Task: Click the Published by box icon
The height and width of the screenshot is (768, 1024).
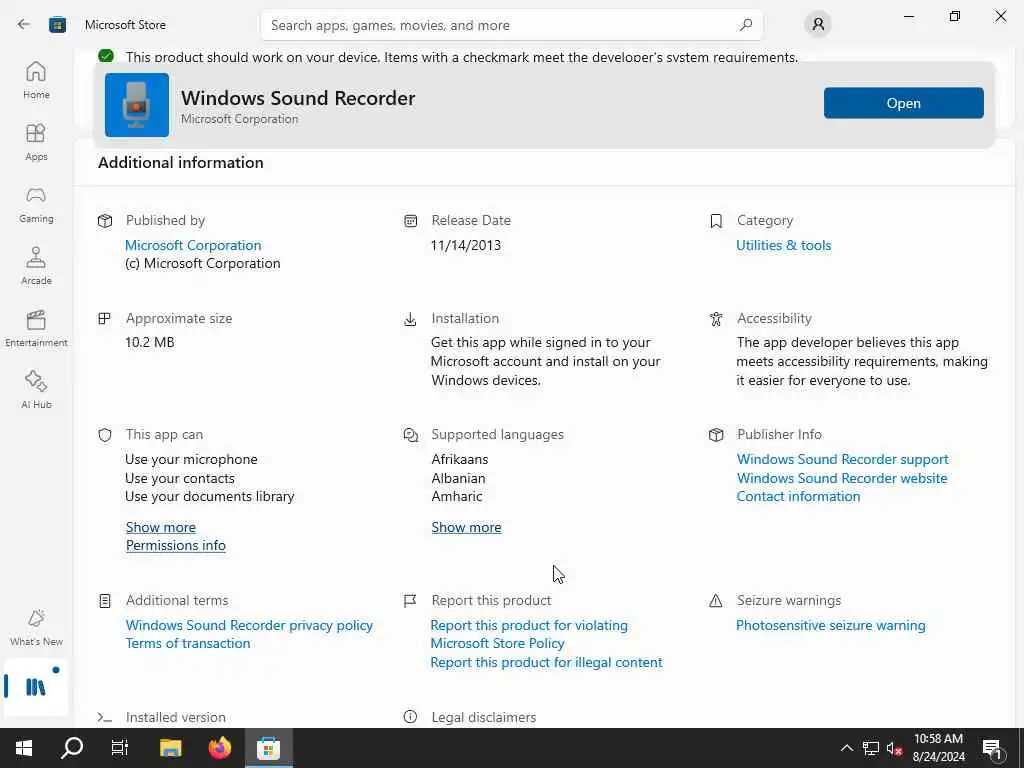Action: 104,221
